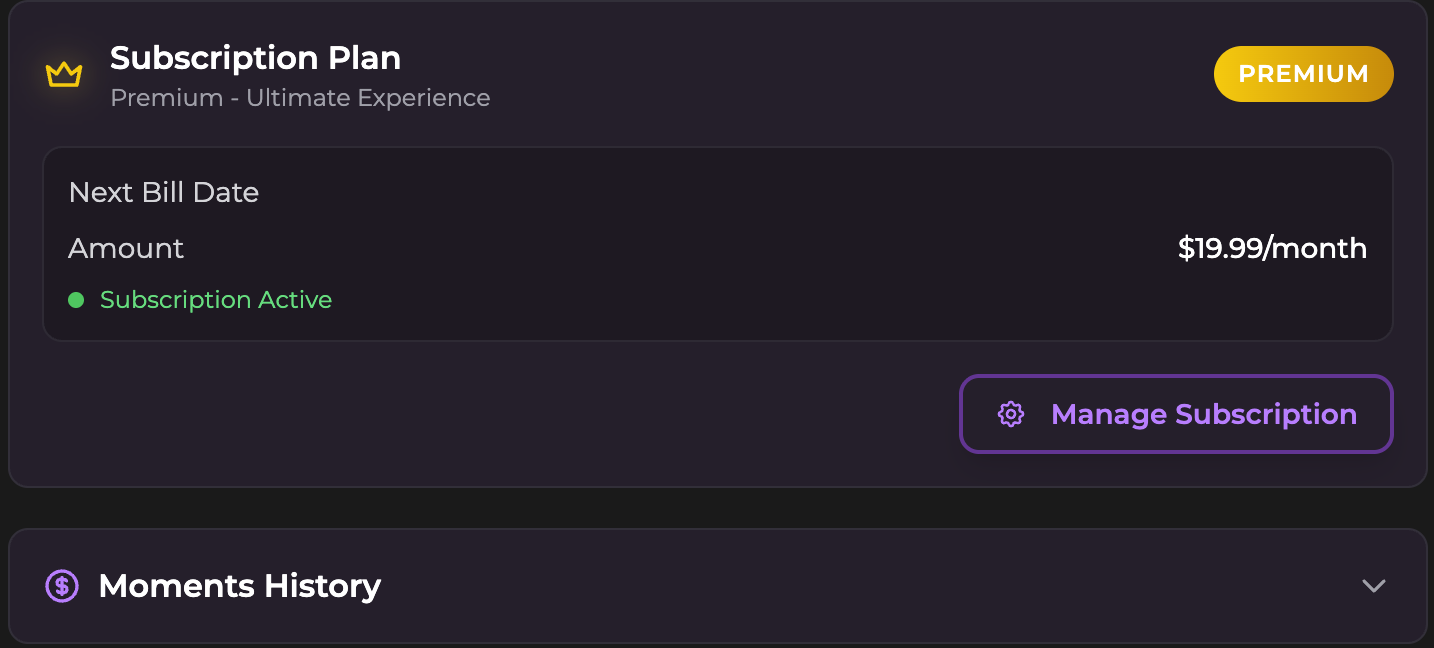Click the green subscription status dot
The width and height of the screenshot is (1434, 648).
pos(76,300)
